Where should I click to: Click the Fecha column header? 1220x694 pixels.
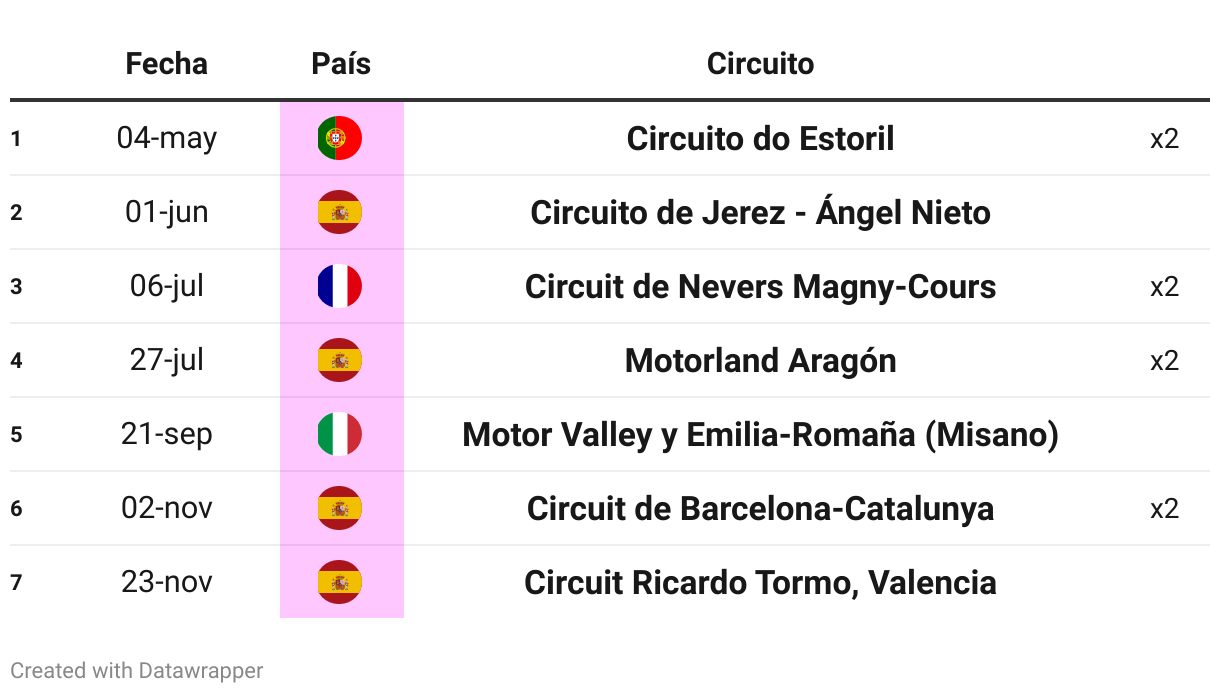(x=166, y=64)
